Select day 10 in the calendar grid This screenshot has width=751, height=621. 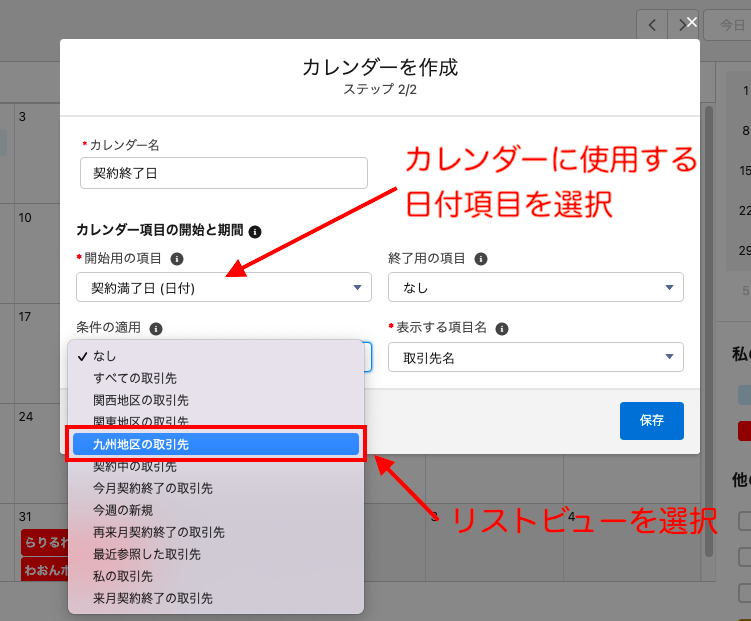point(25,218)
